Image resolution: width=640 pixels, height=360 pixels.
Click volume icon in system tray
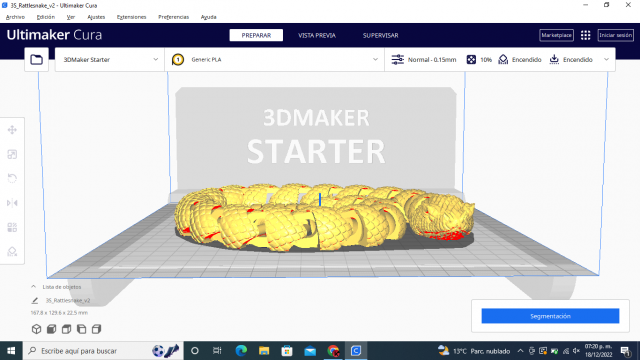(576, 351)
